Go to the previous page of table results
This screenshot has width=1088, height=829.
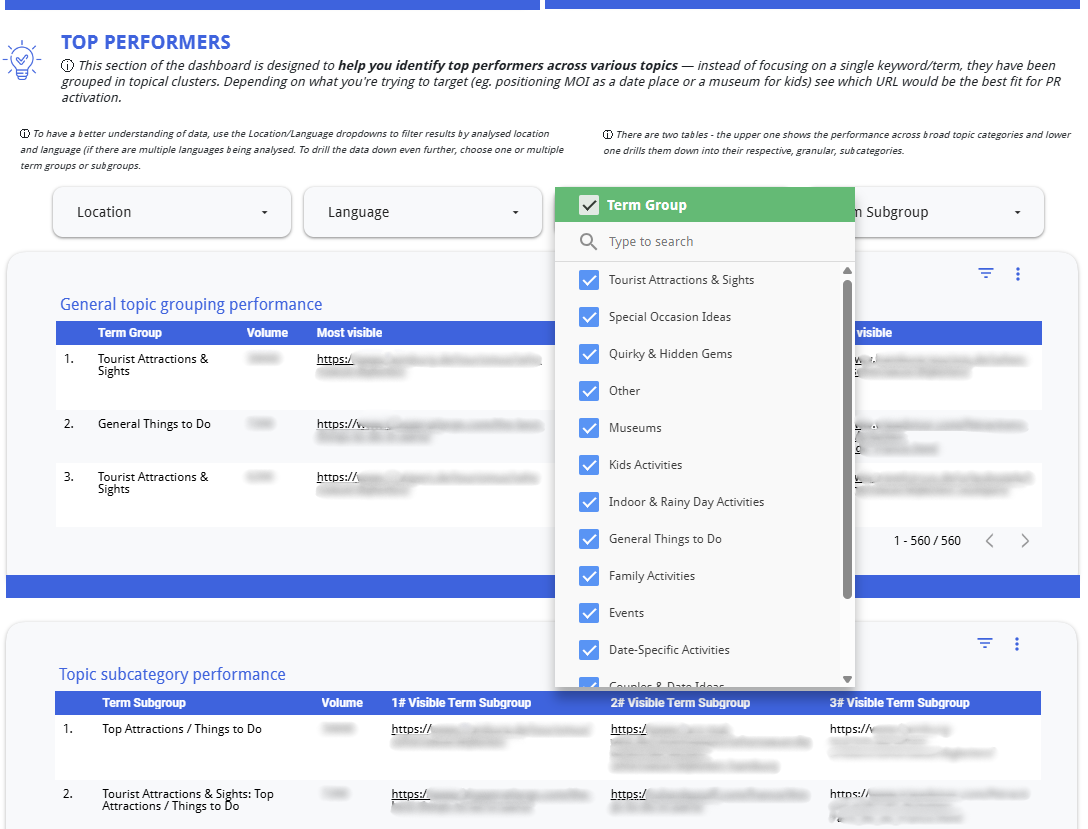pos(990,541)
